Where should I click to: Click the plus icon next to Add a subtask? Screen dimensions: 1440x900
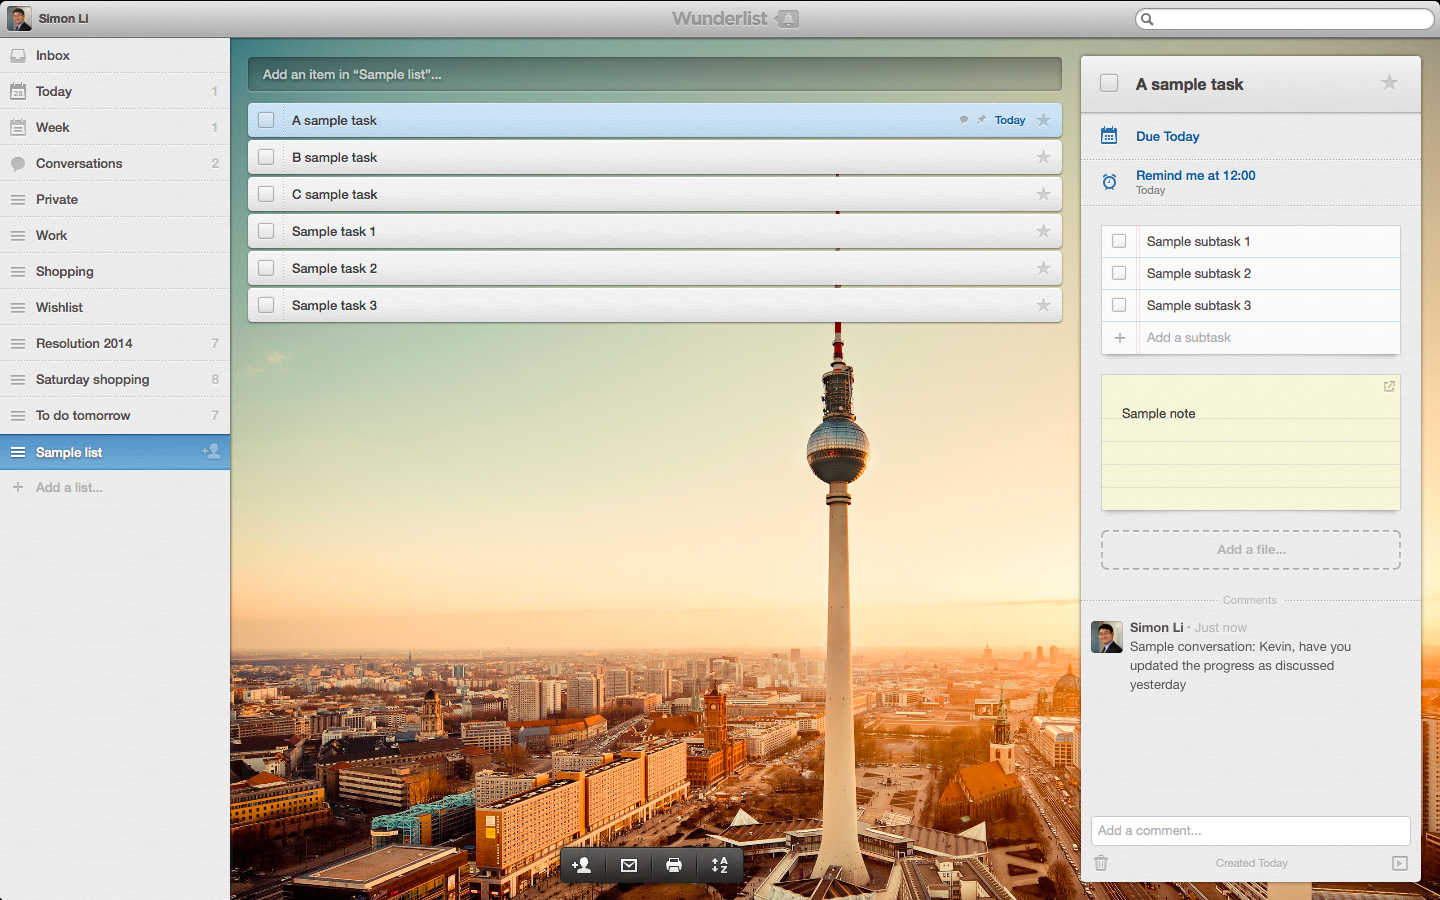tap(1120, 338)
